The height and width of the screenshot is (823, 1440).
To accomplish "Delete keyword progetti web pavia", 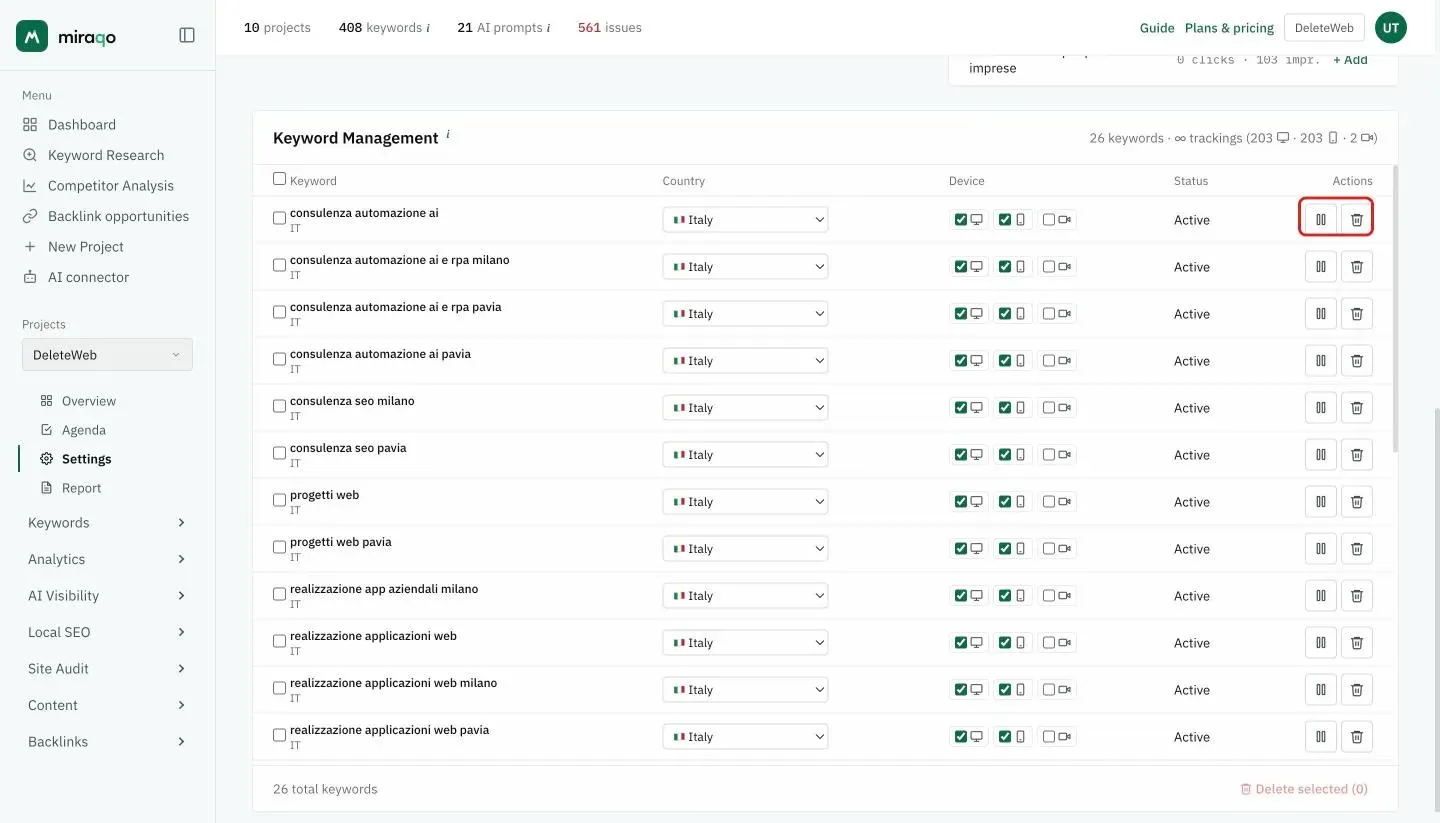I will tap(1356, 549).
